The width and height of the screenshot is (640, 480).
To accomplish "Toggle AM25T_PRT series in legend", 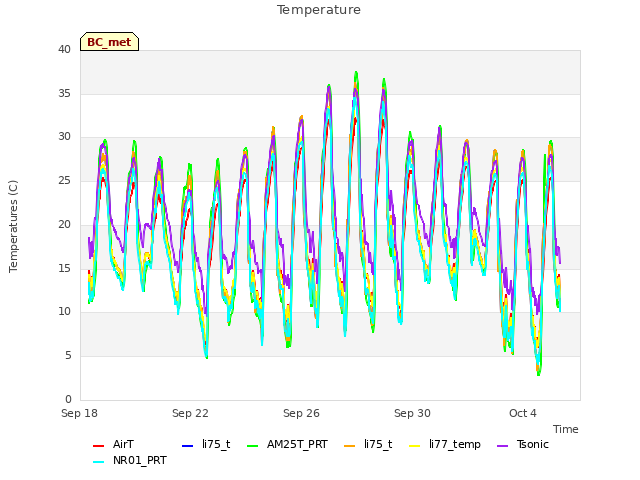I will tap(287, 444).
